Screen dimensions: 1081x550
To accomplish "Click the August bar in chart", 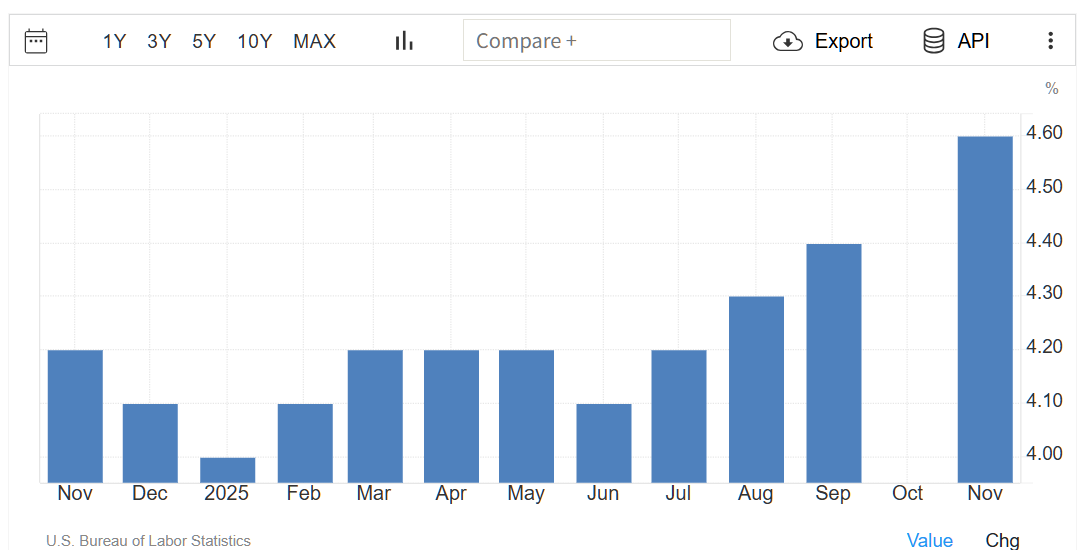I will coord(756,390).
